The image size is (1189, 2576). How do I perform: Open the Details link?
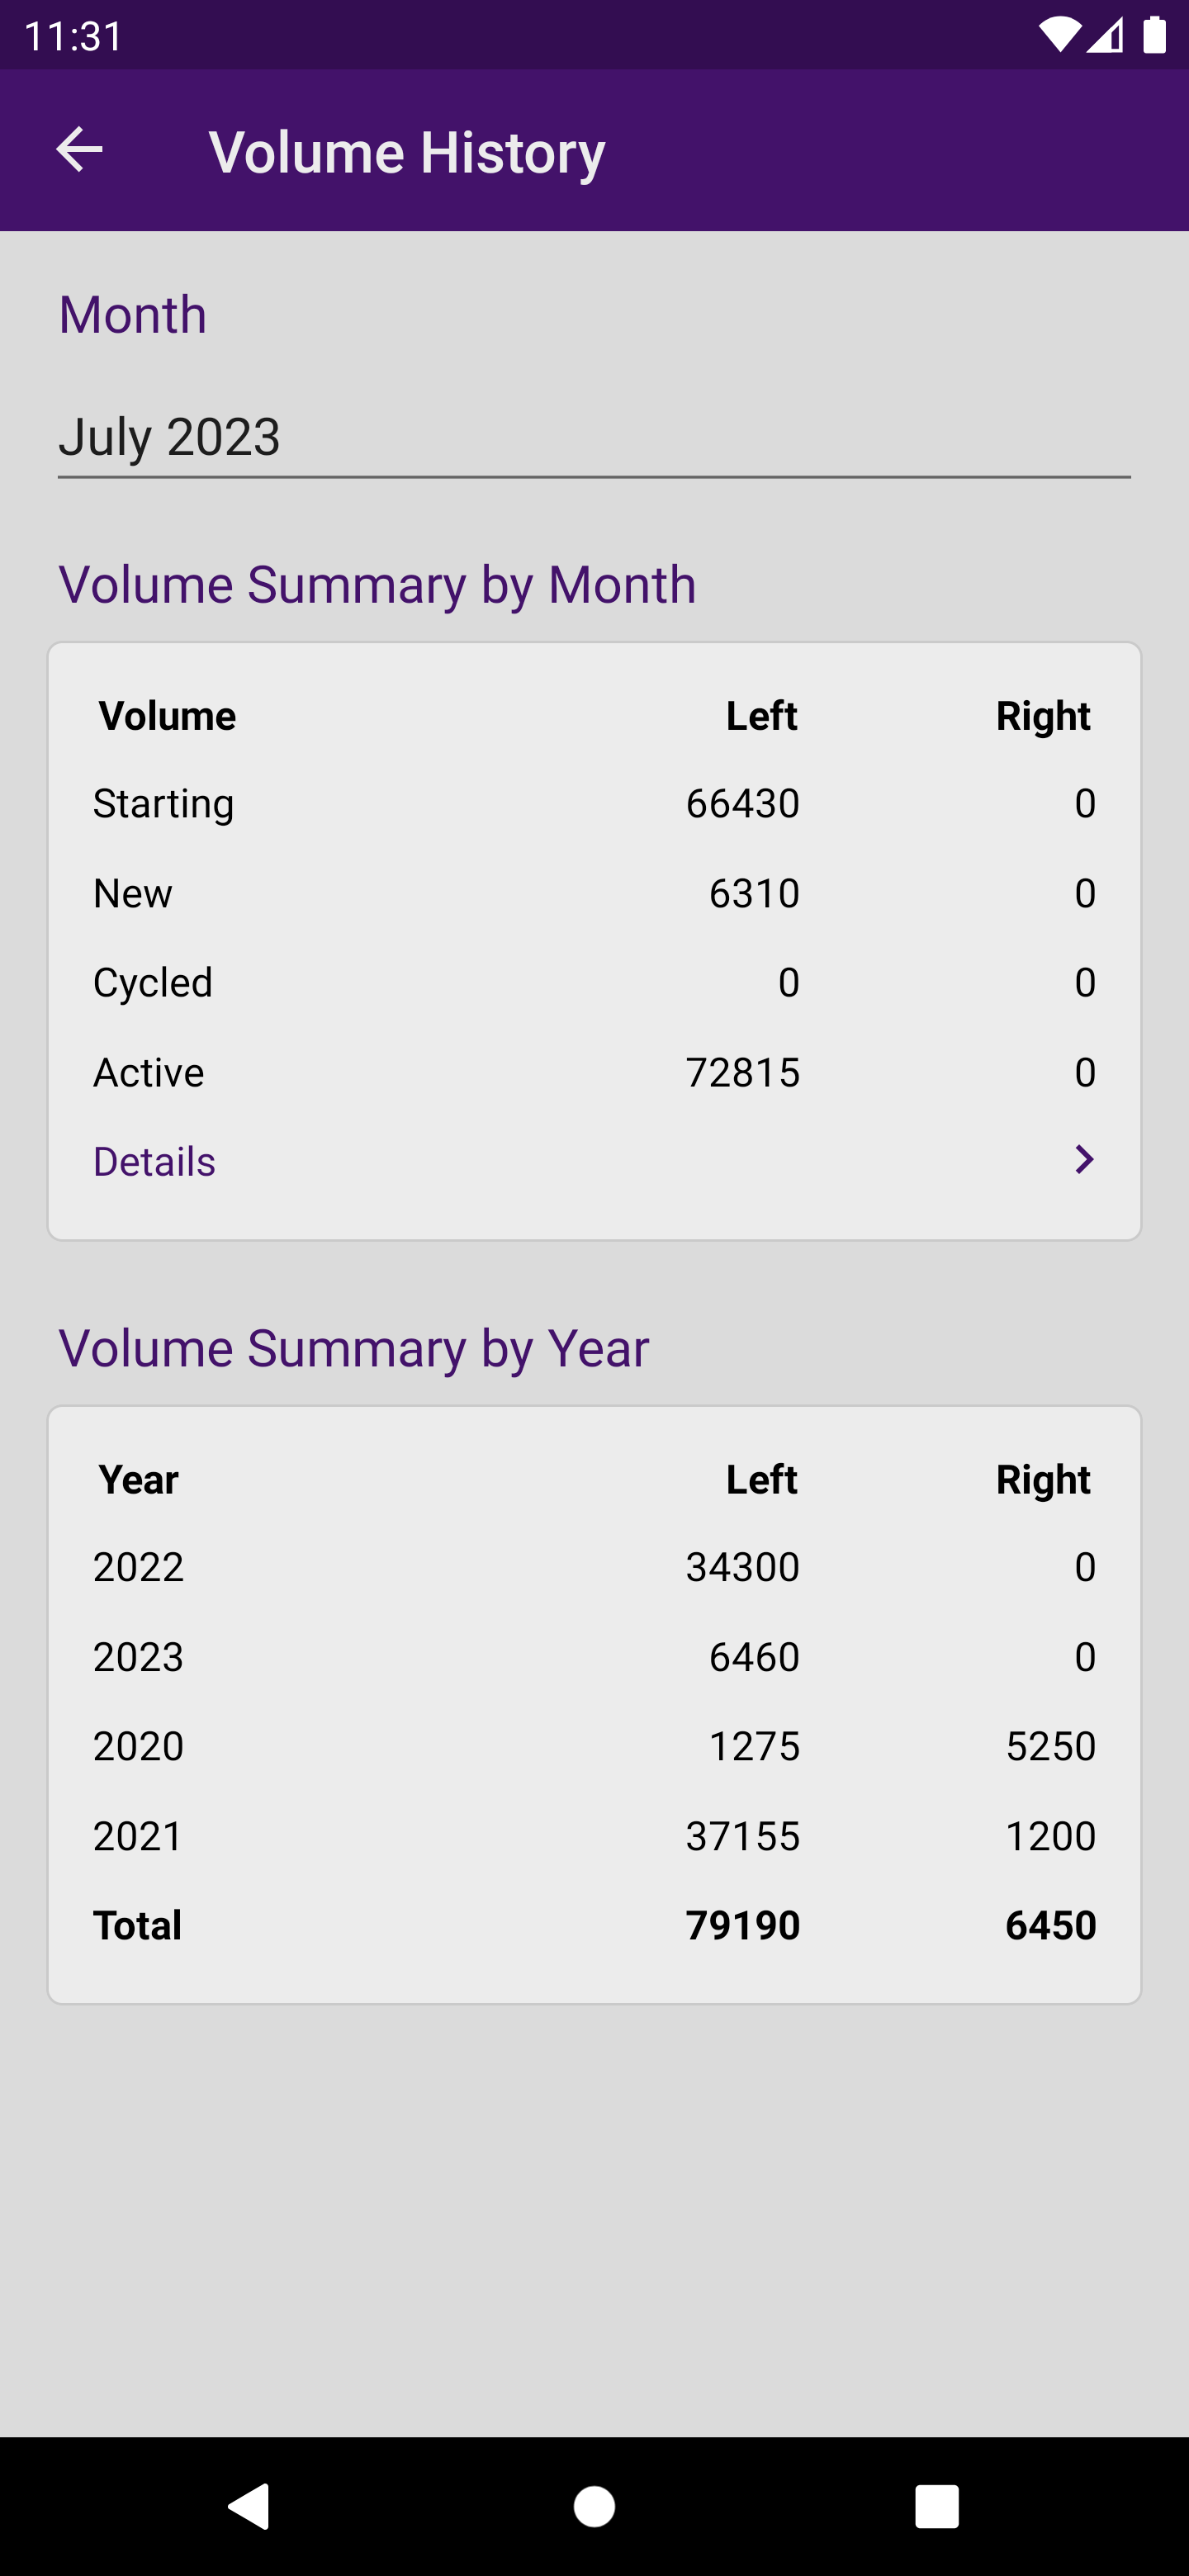155,1162
